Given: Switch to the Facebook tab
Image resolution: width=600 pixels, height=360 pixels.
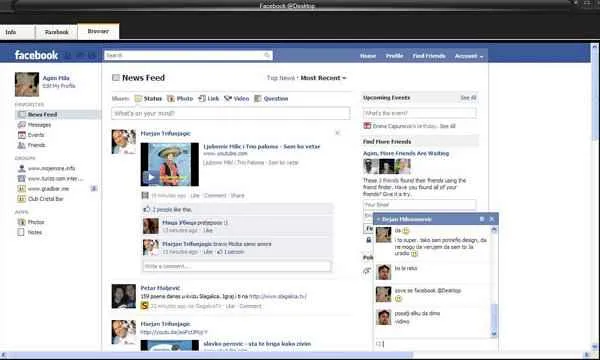Looking at the screenshot, I should click(57, 32).
